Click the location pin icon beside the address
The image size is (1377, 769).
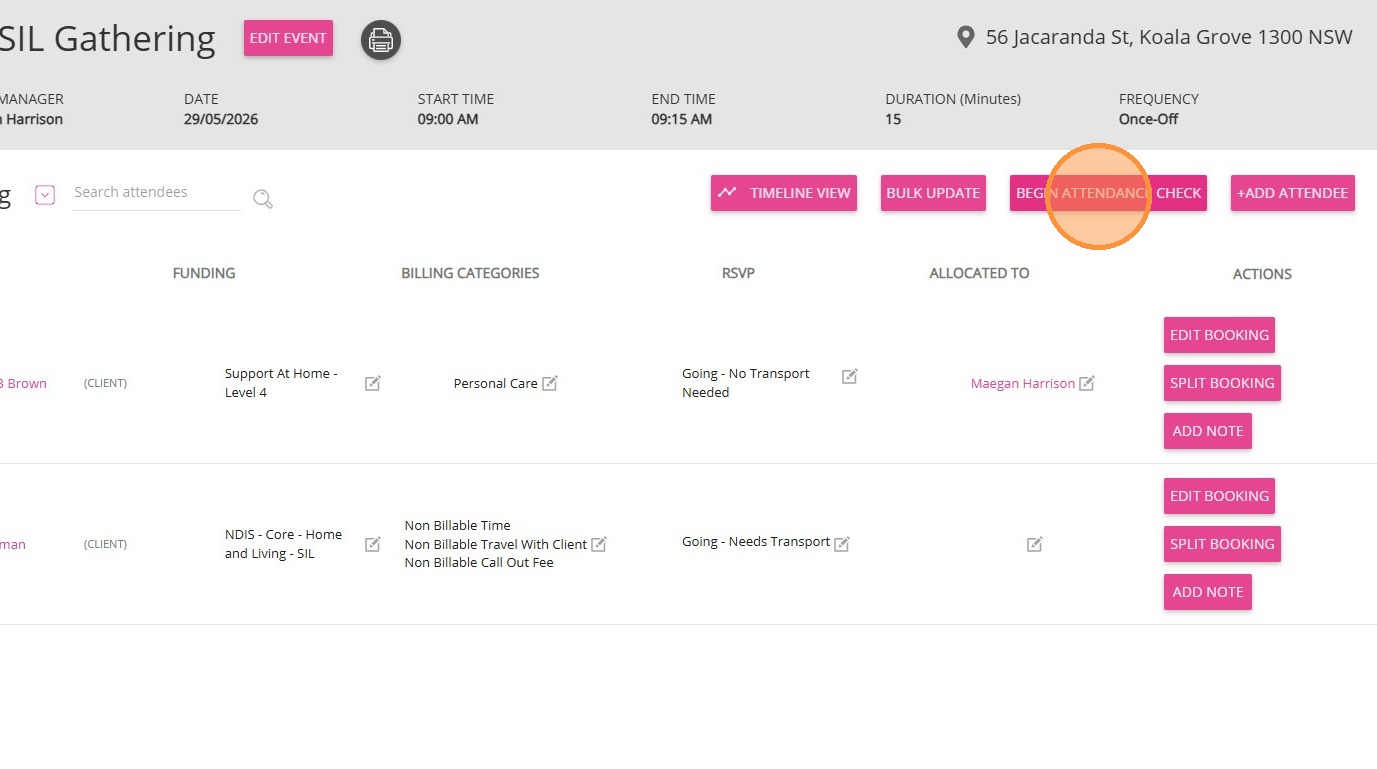coord(965,38)
